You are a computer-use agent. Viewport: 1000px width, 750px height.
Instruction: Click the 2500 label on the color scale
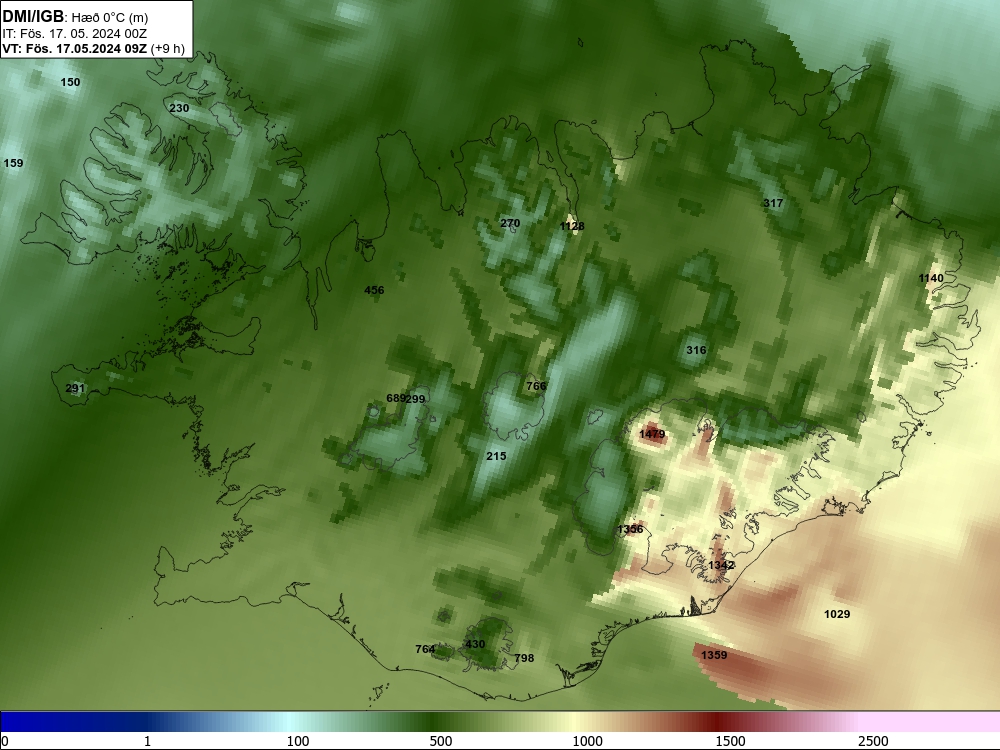point(873,741)
